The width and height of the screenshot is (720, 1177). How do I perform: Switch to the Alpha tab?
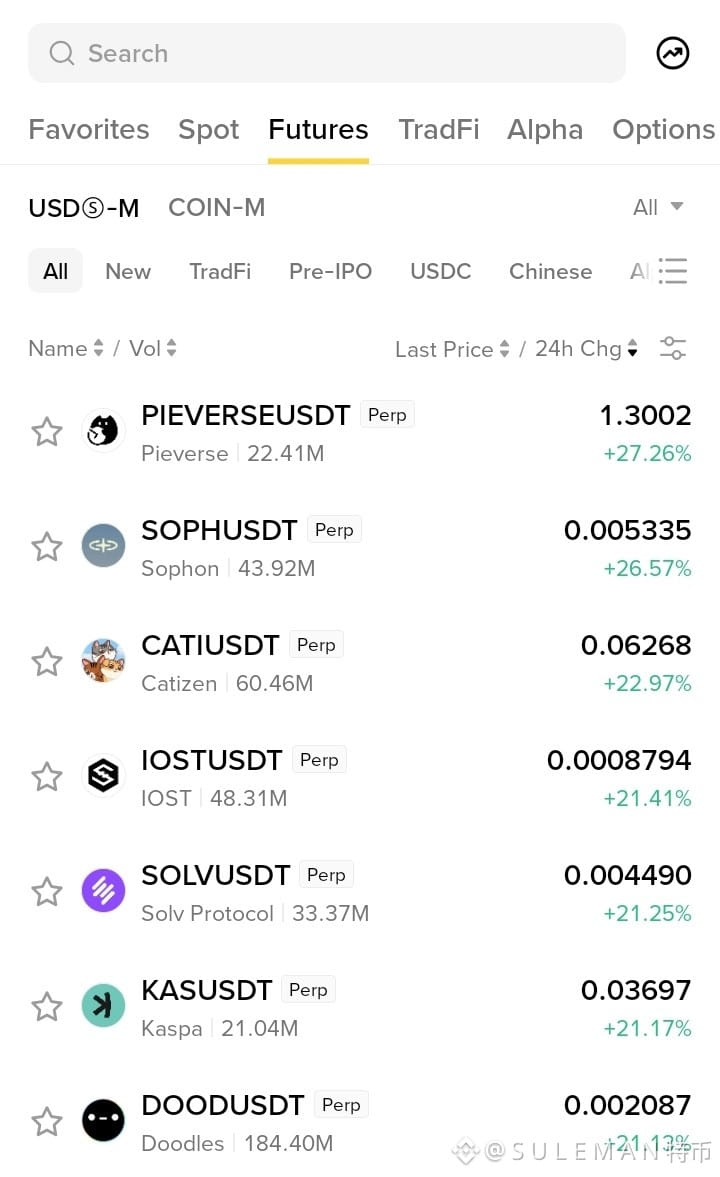[x=545, y=130]
